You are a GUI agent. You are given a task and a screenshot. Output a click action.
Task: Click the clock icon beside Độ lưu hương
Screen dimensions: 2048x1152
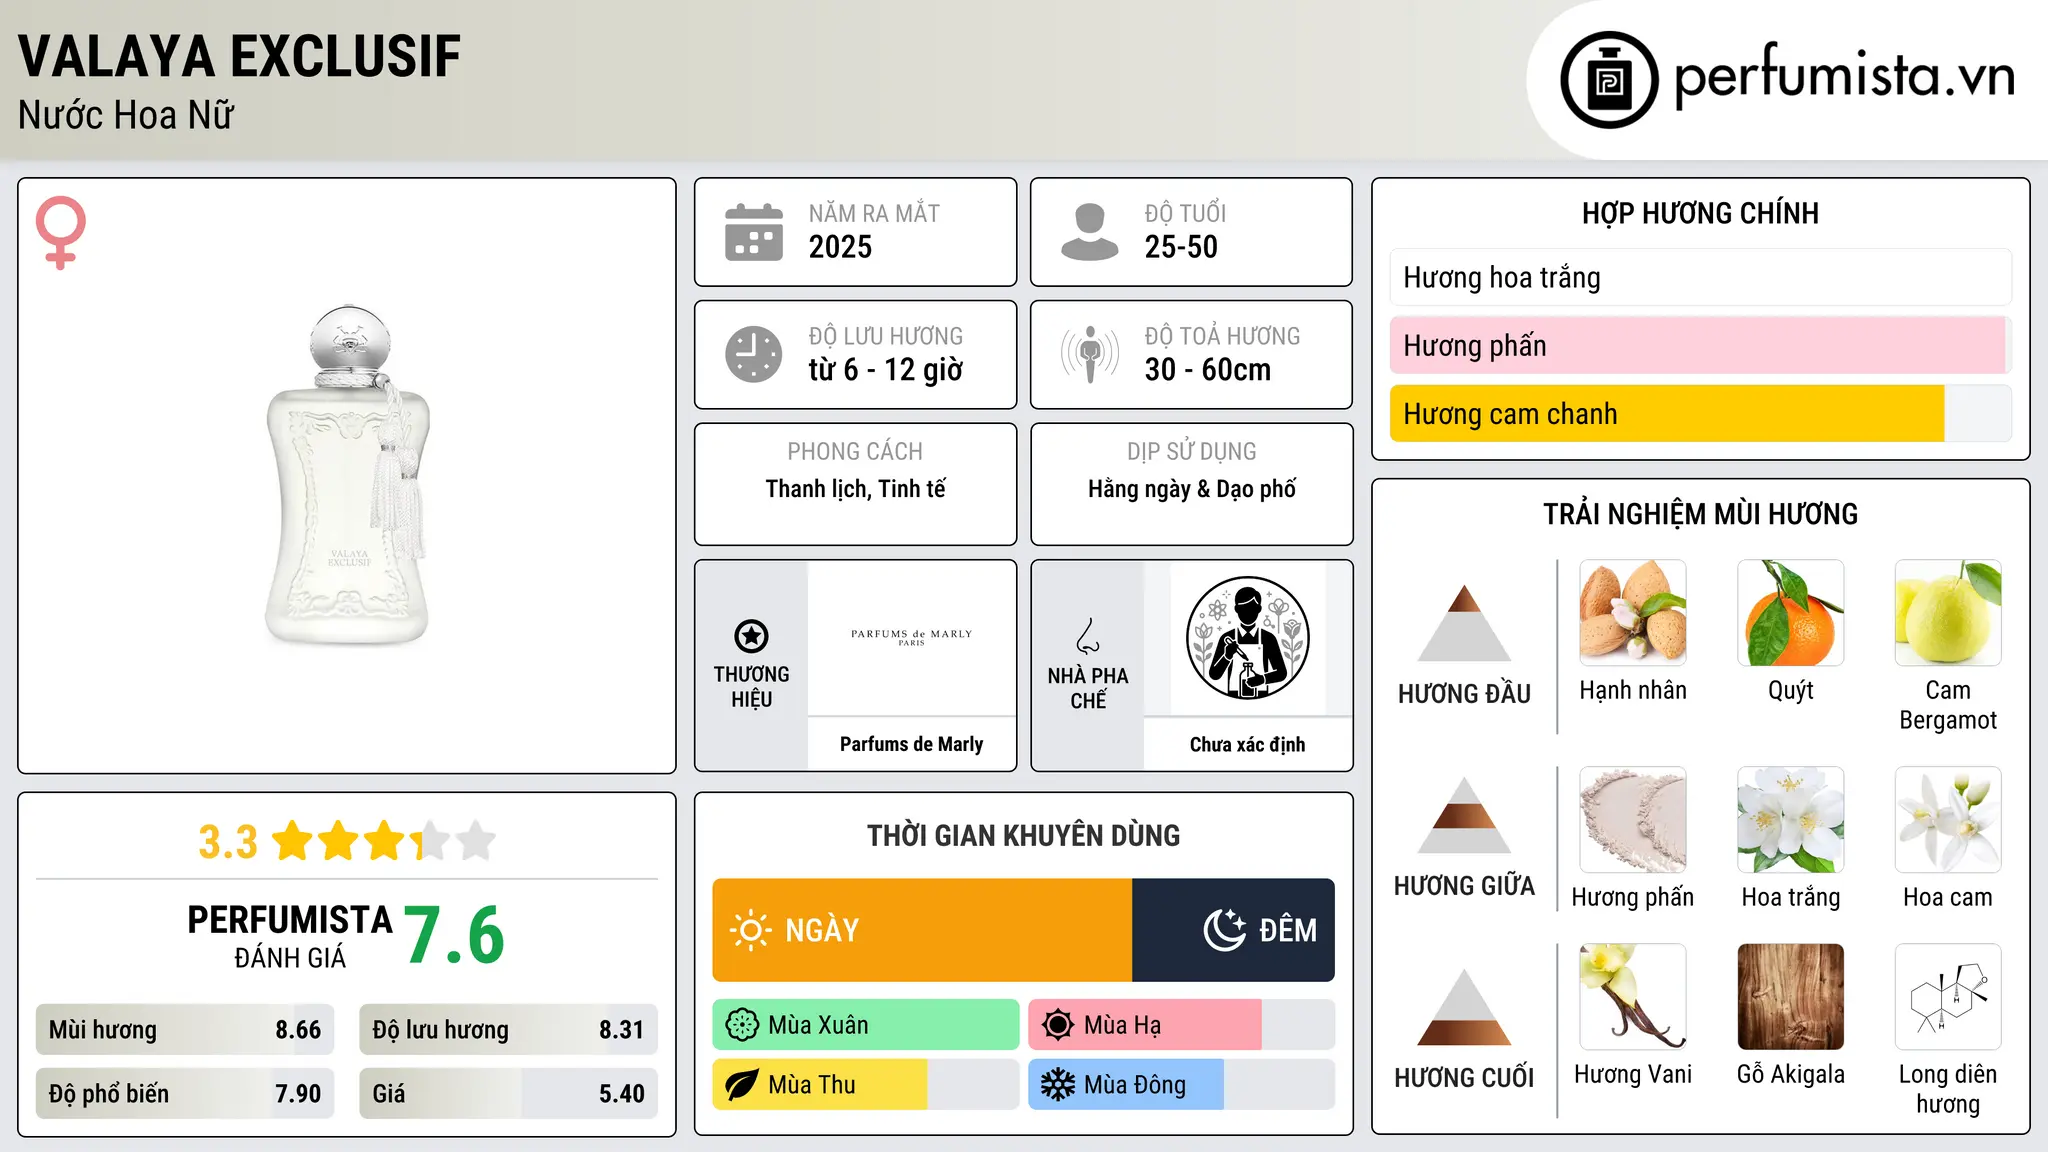pyautogui.click(x=754, y=354)
